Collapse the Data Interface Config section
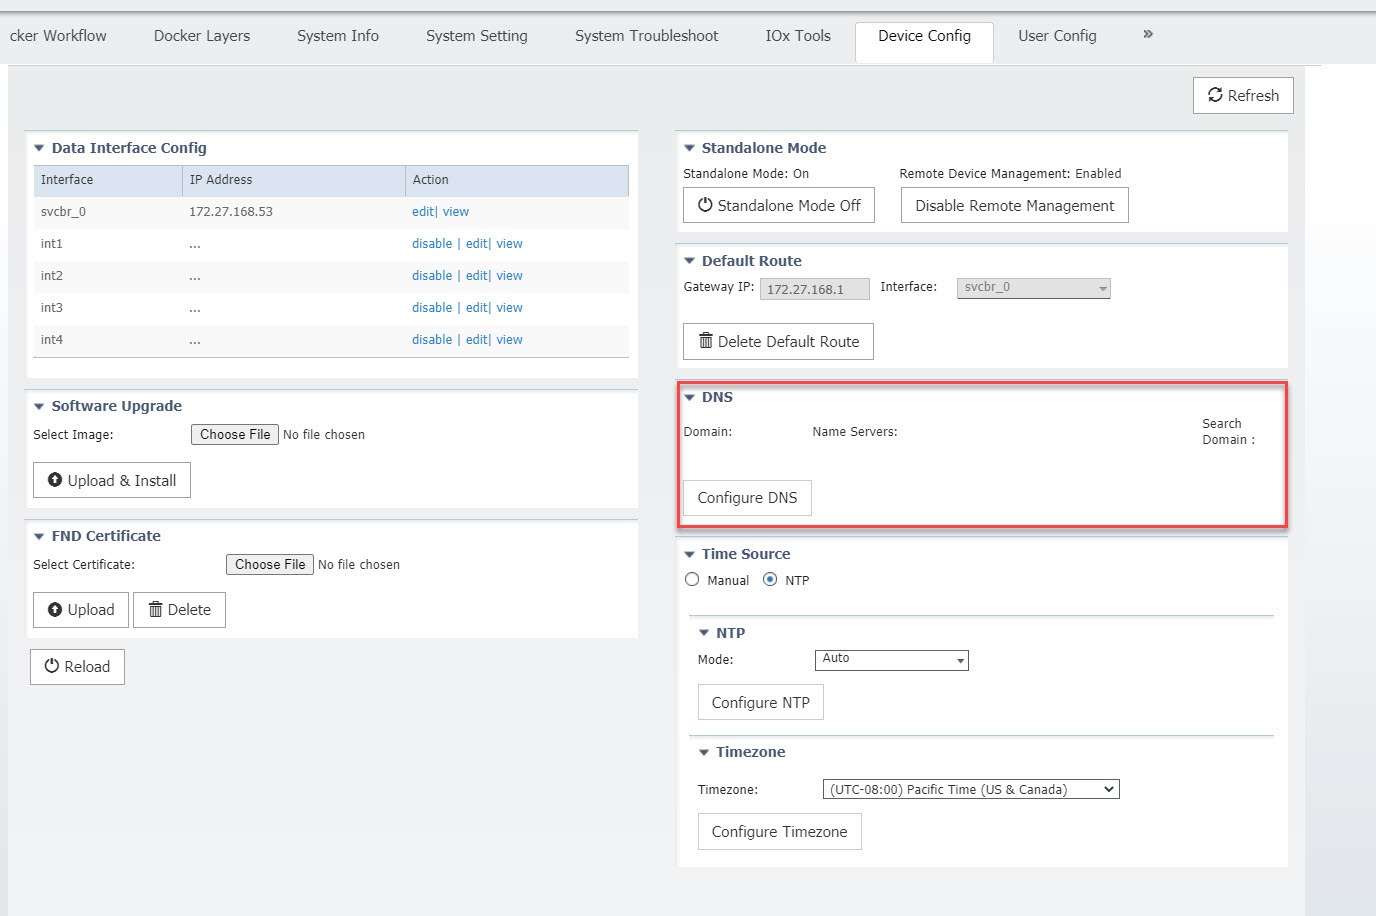Image resolution: width=1376 pixels, height=916 pixels. tap(39, 148)
